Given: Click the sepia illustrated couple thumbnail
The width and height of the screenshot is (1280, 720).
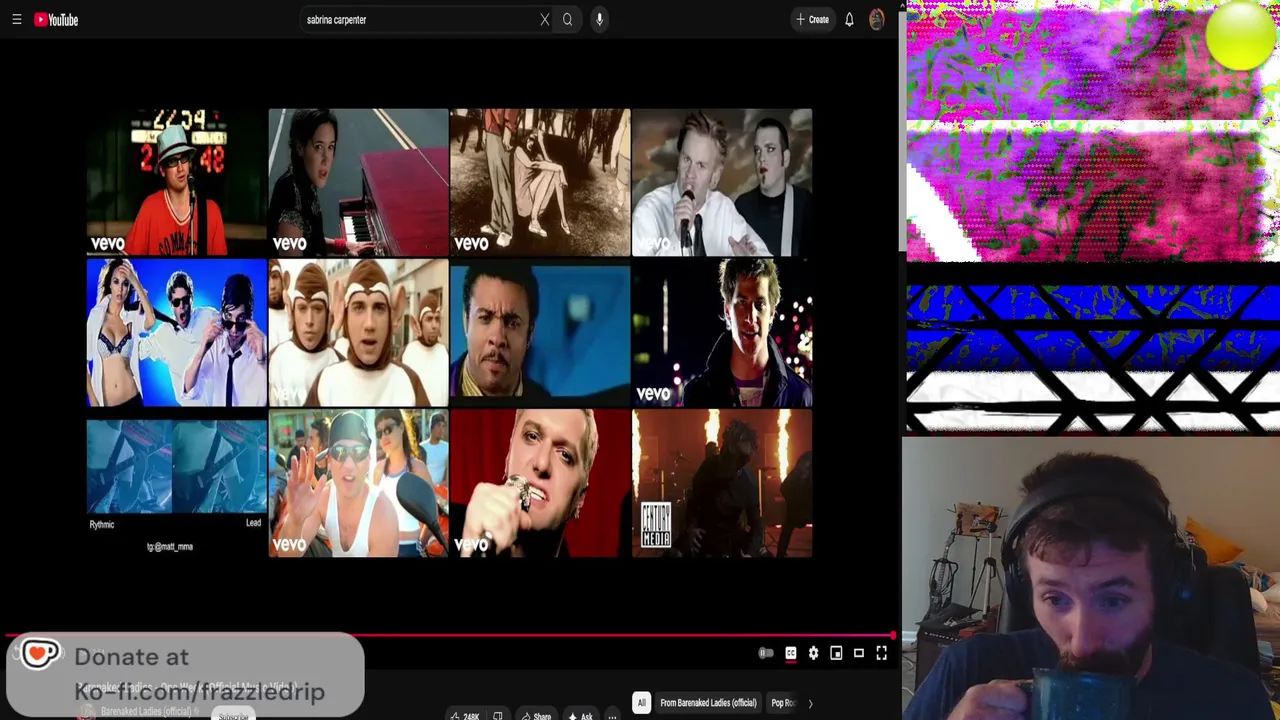Looking at the screenshot, I should click(x=540, y=182).
